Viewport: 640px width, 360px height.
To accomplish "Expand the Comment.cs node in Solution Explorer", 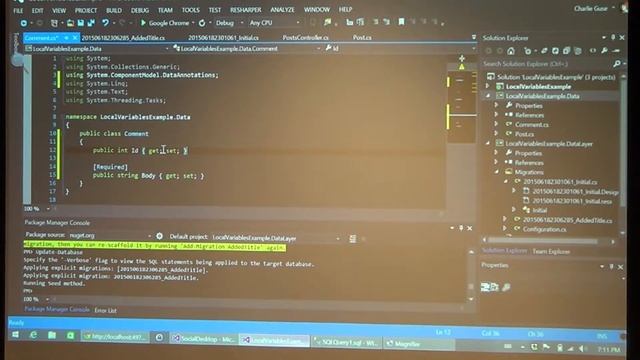I will pyautogui.click(x=497, y=124).
